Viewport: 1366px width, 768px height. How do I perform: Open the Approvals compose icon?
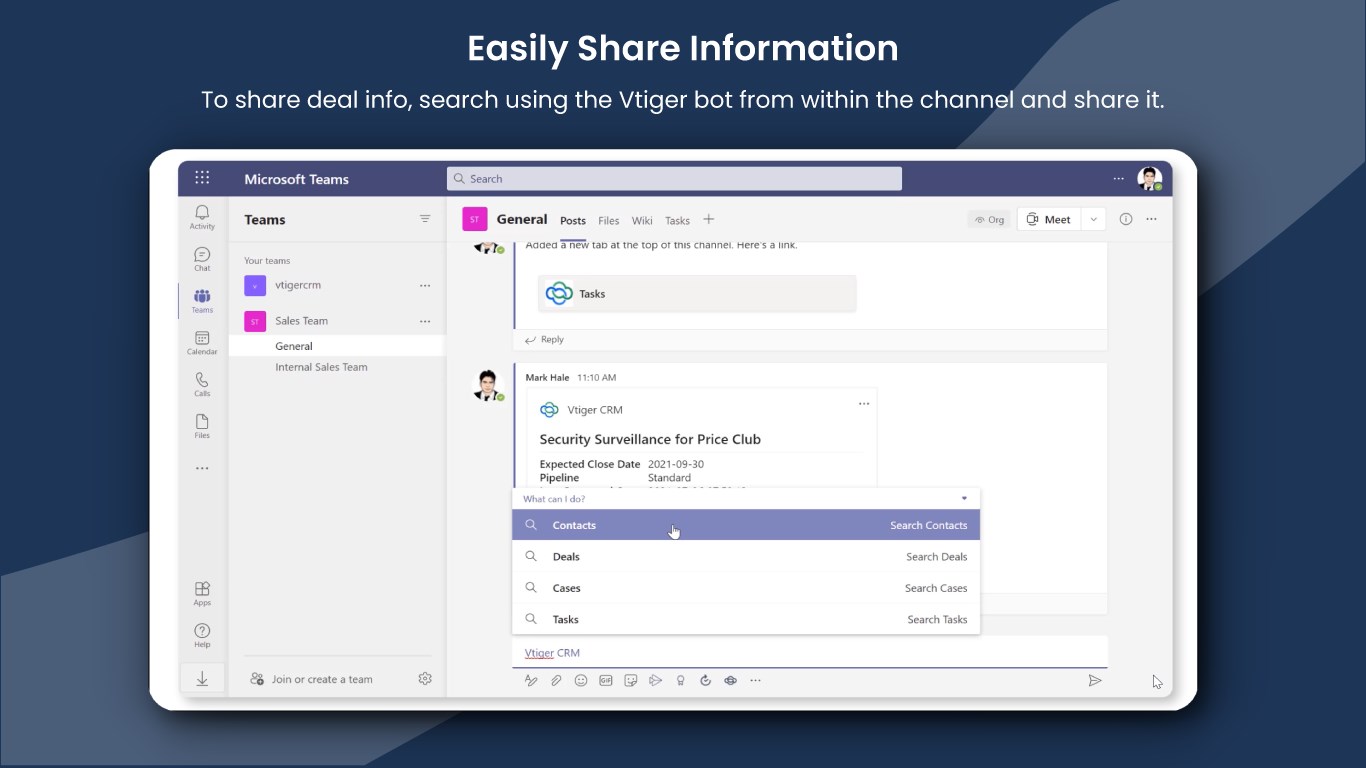705,680
